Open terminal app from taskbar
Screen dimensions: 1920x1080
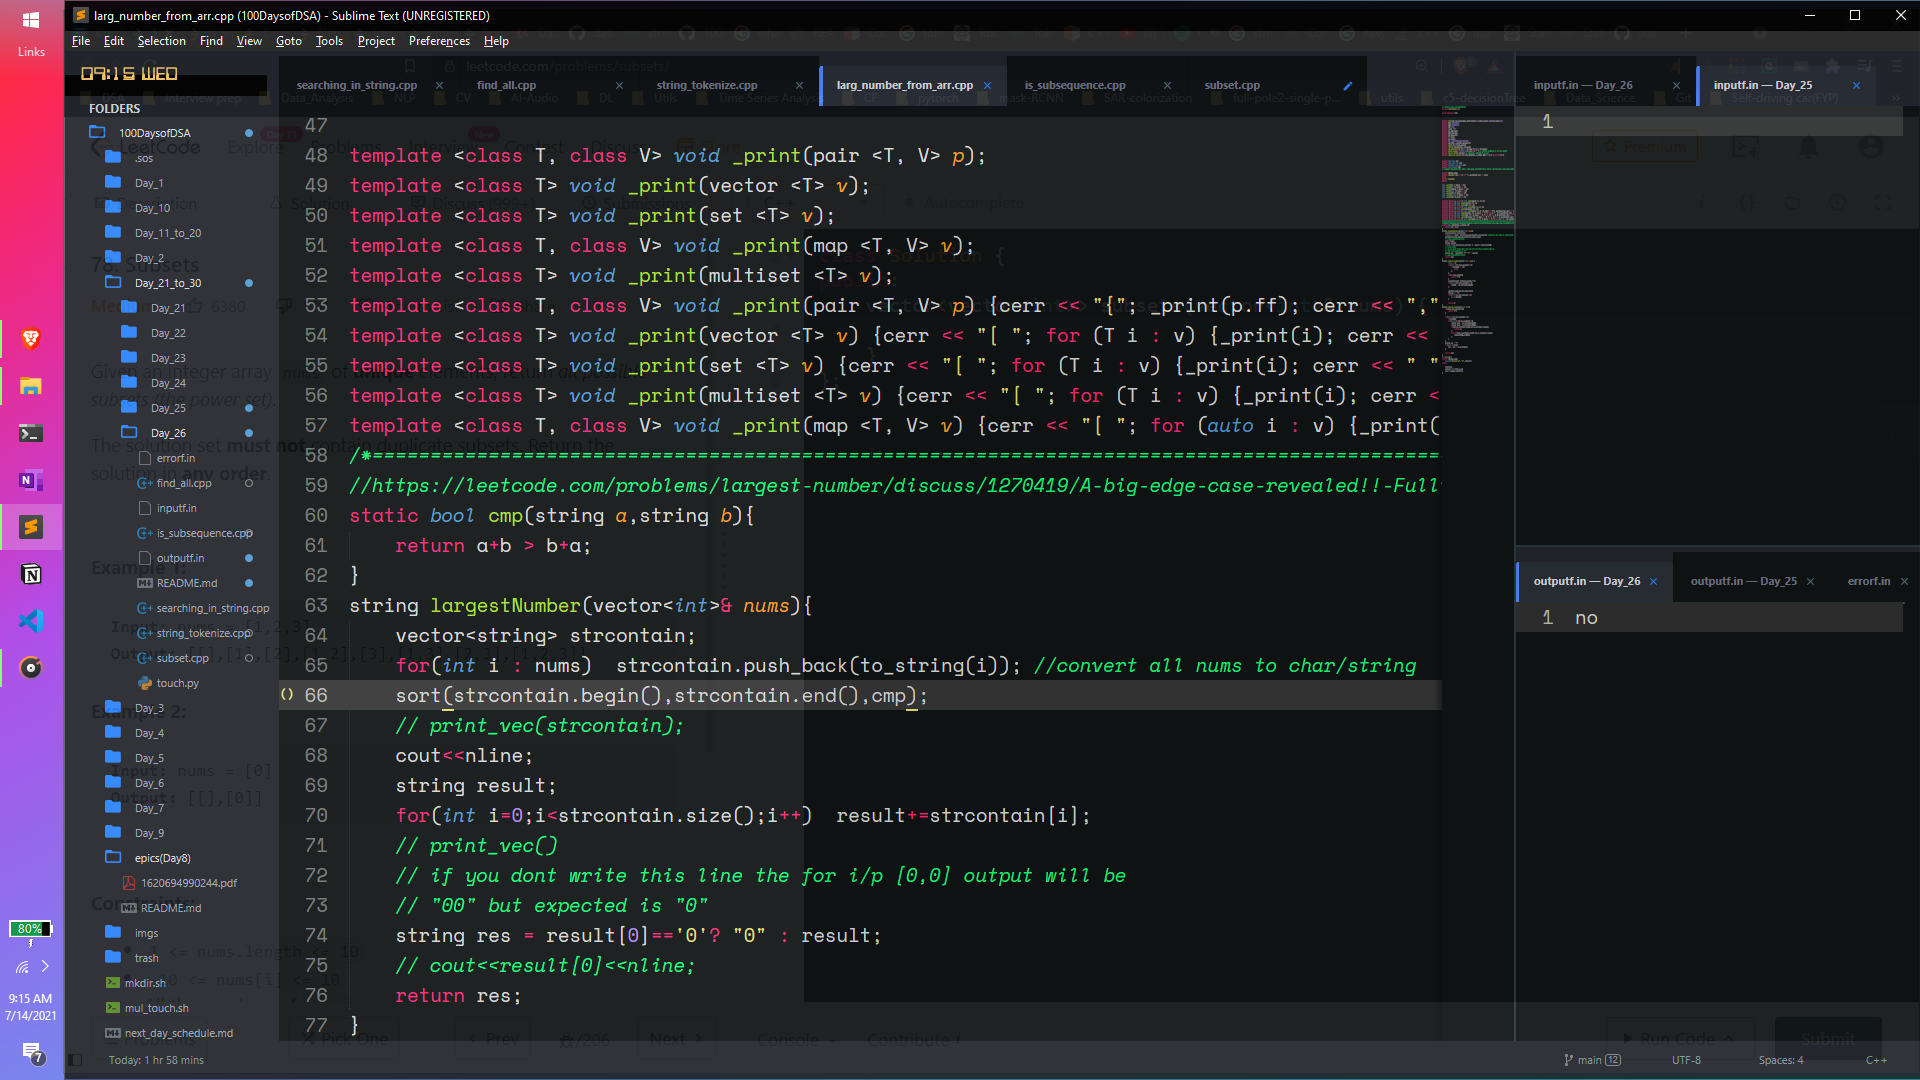click(31, 433)
